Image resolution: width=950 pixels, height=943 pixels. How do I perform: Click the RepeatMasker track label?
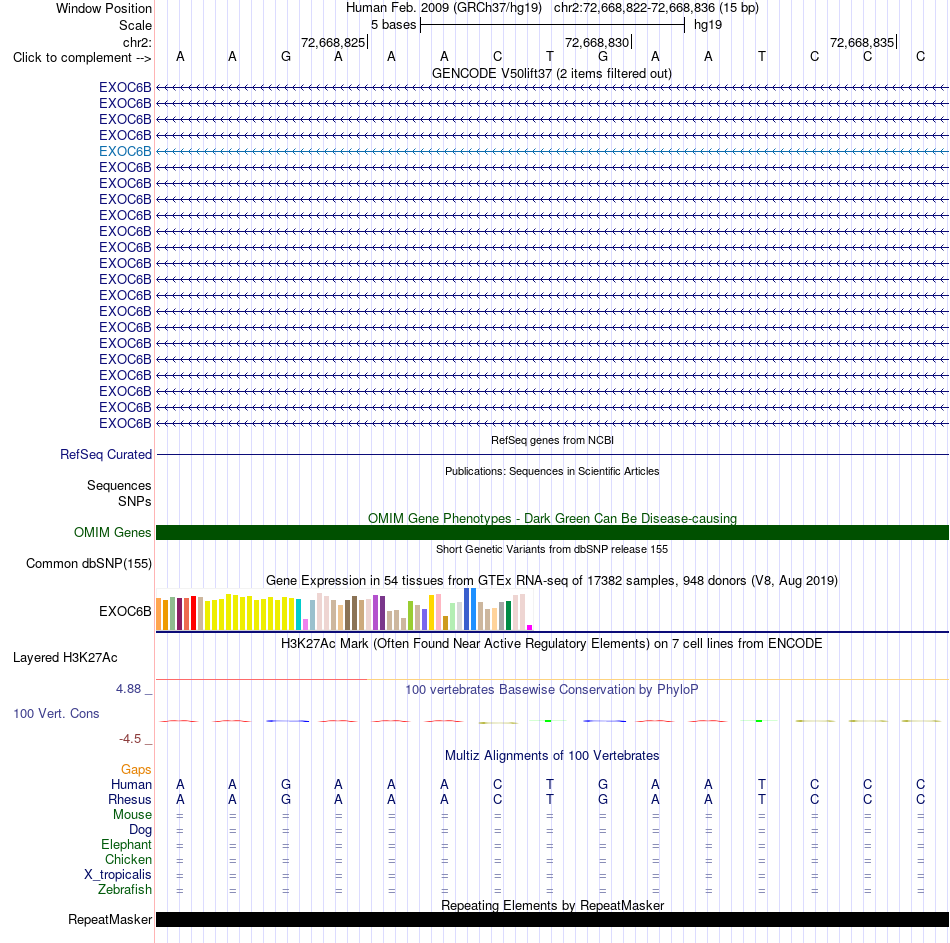pyautogui.click(x=110, y=920)
